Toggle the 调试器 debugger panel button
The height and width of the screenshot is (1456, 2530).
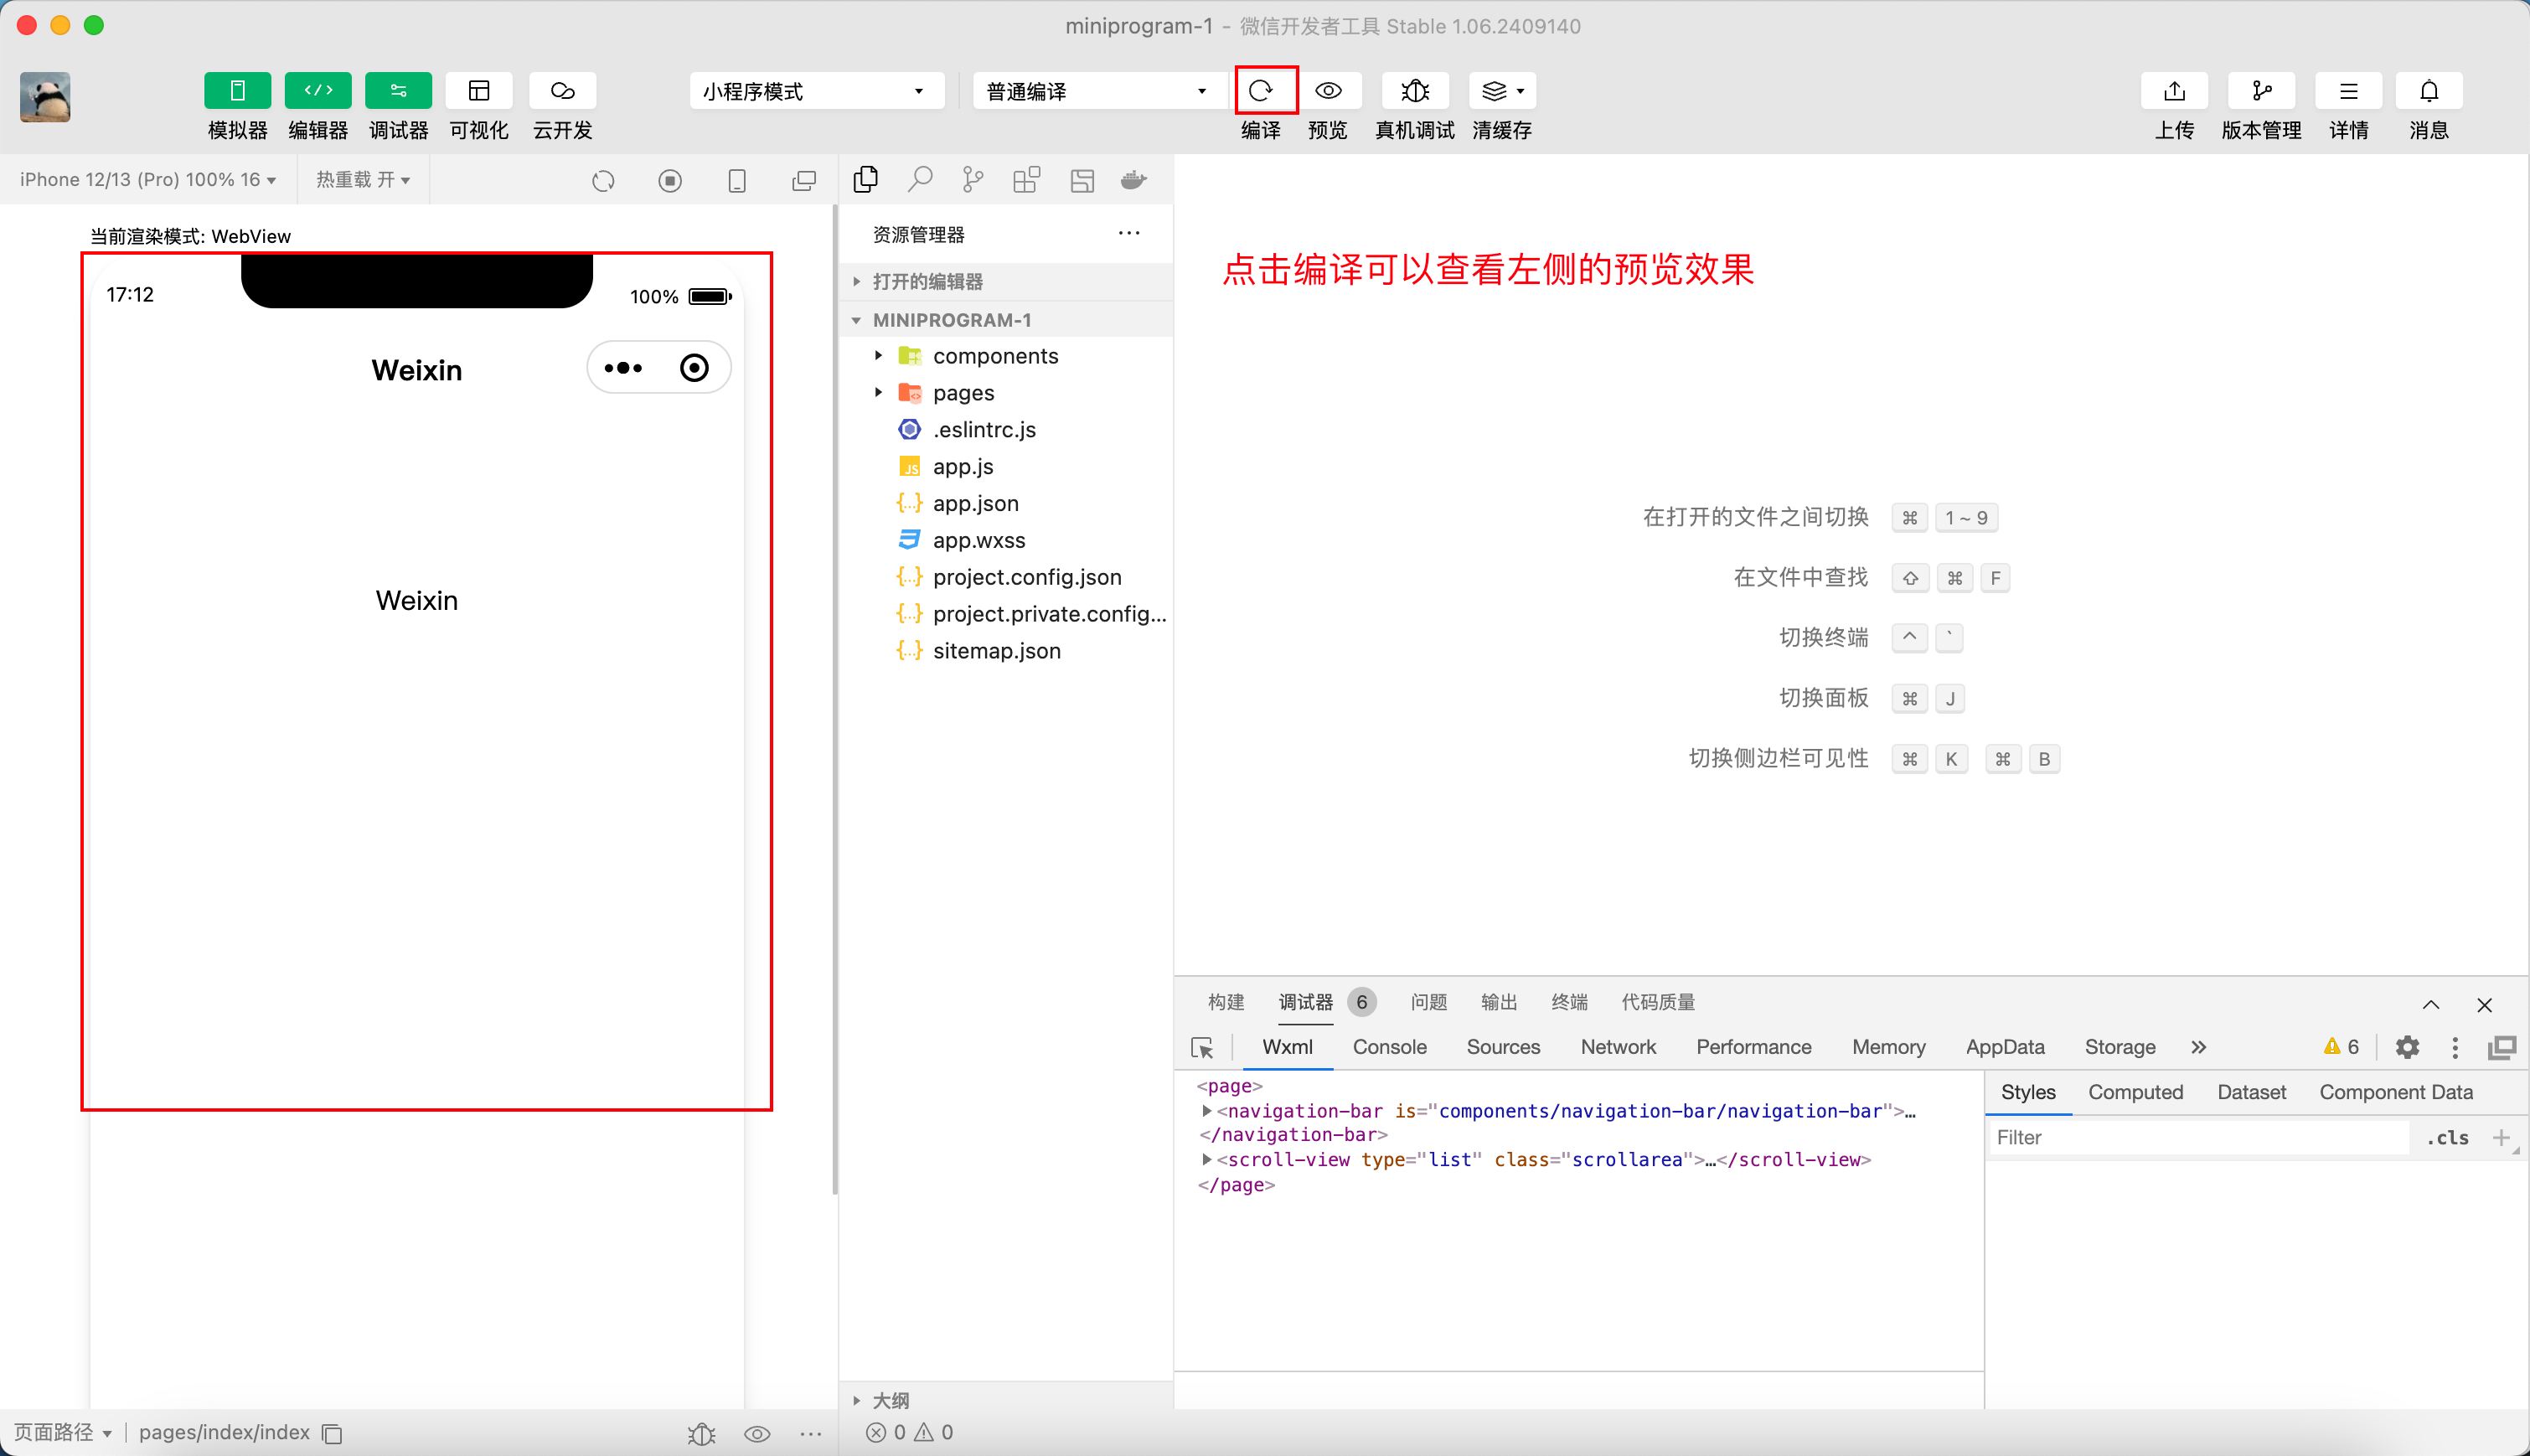(398, 91)
